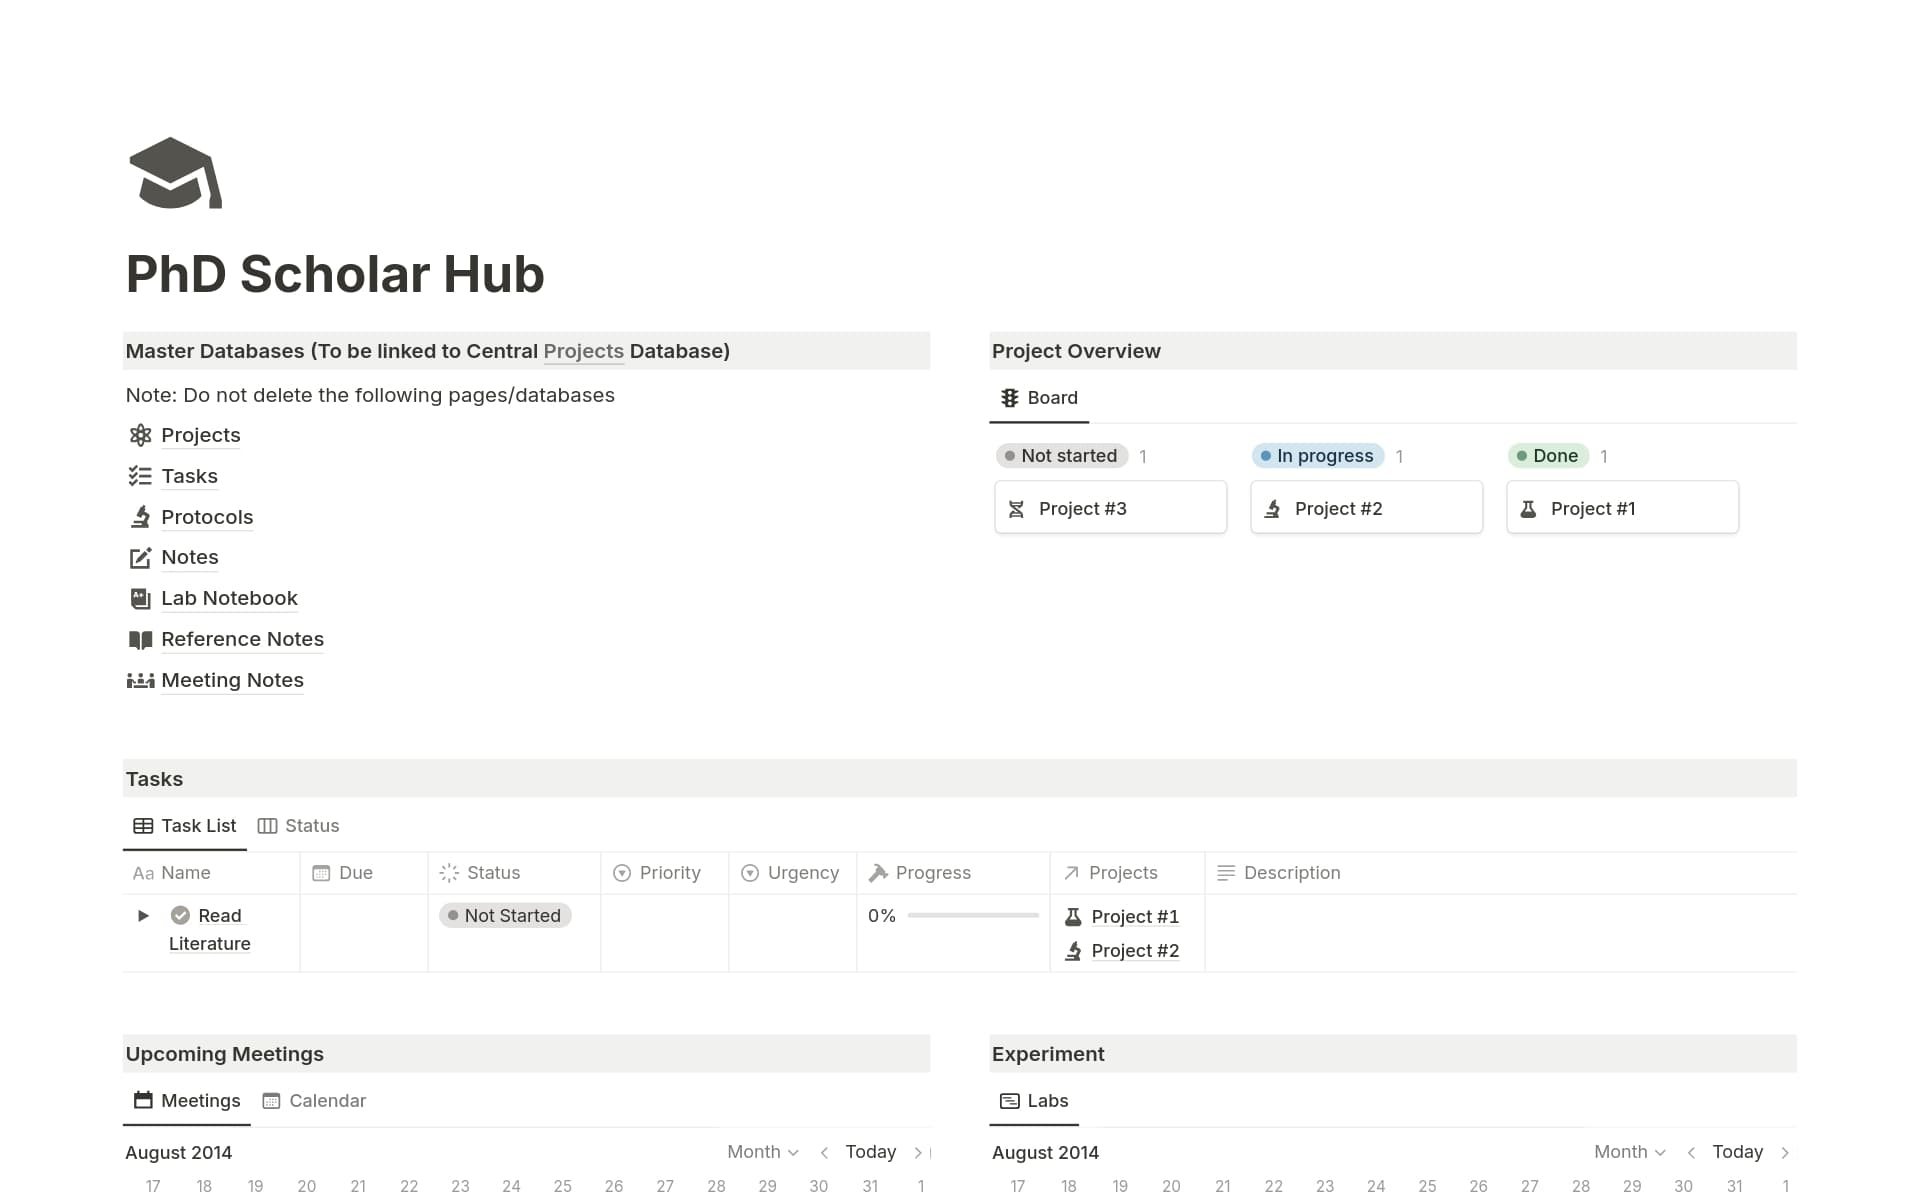Click the Reference Notes book icon

140,639
